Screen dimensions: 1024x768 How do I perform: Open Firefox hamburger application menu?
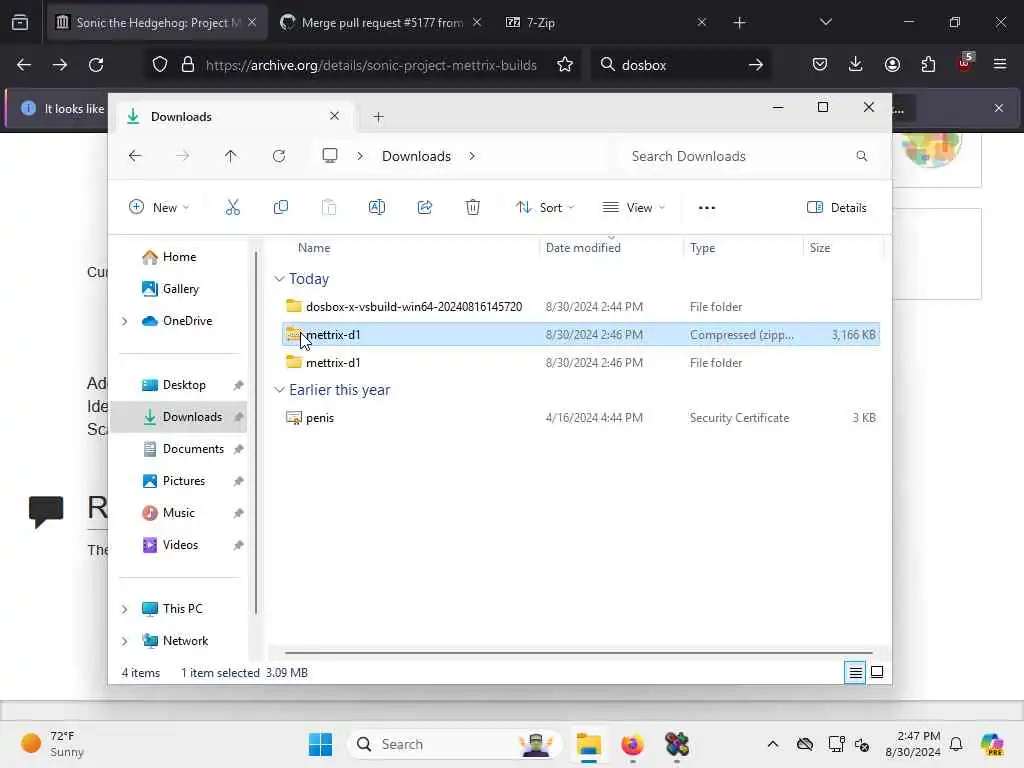[1000, 64]
